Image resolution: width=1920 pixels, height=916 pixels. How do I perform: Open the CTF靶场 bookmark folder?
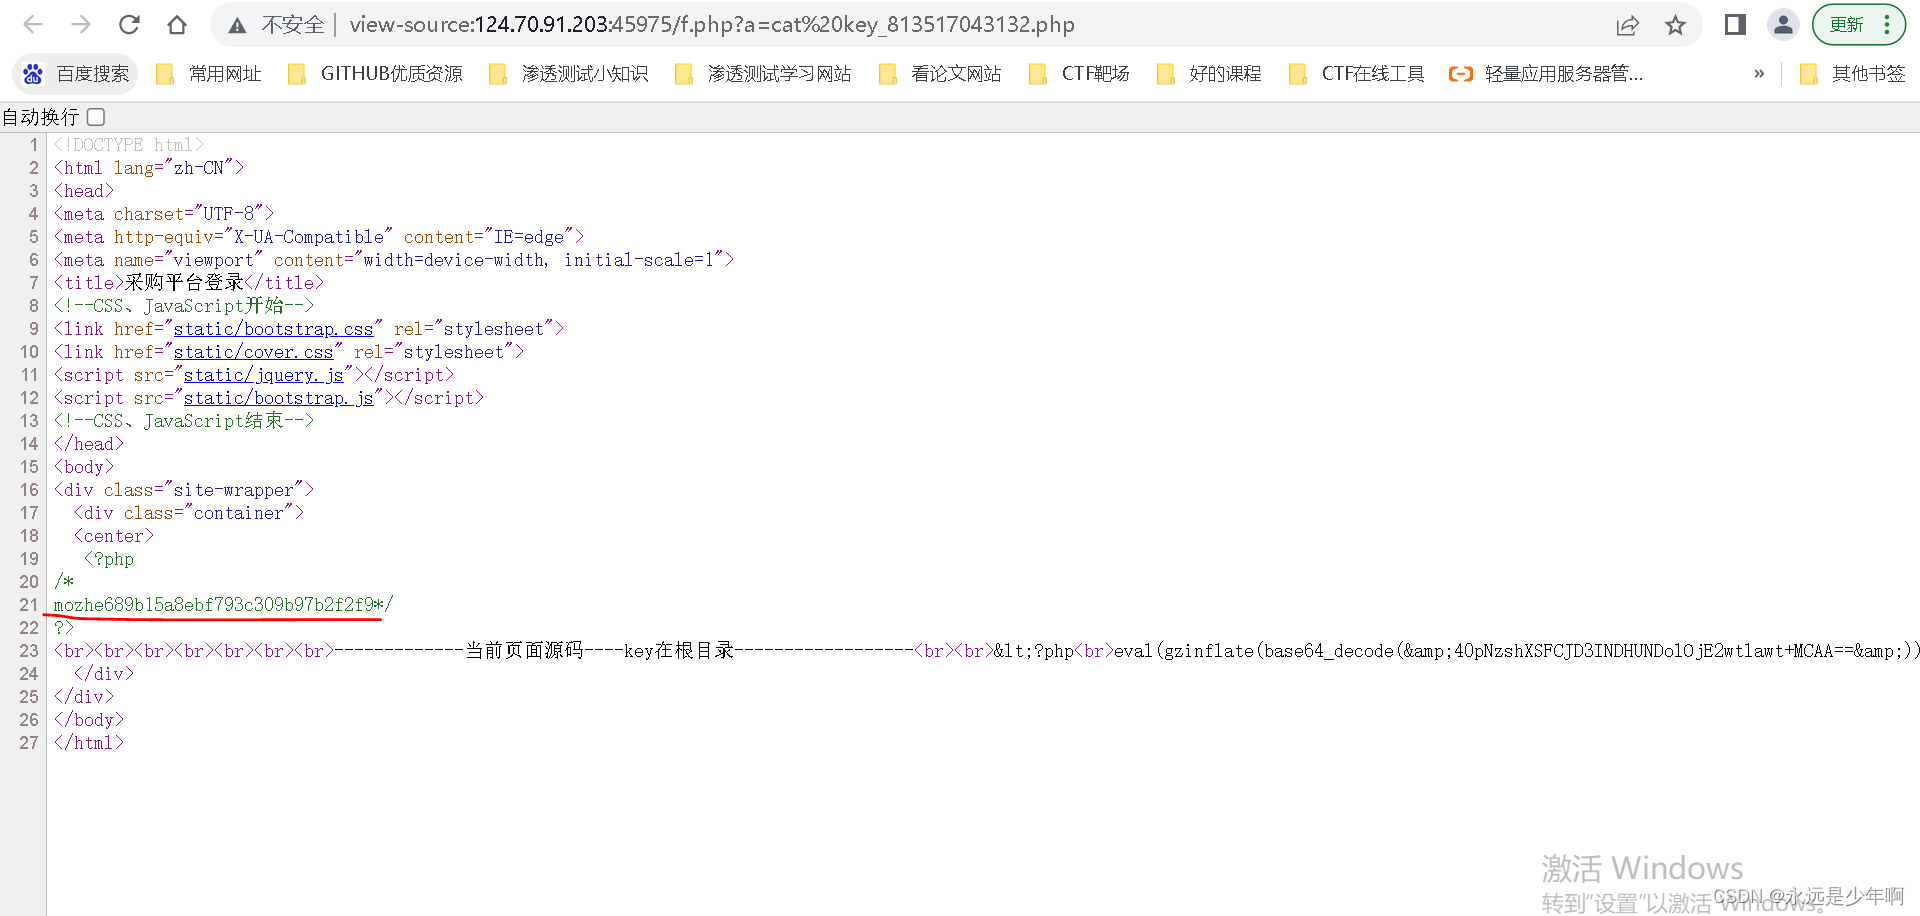point(1079,74)
